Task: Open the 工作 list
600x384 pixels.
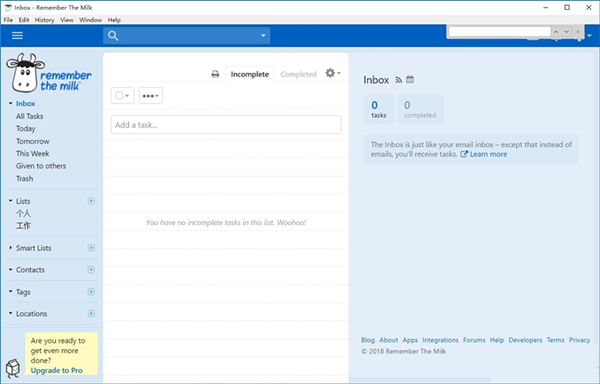Action: click(x=23, y=226)
